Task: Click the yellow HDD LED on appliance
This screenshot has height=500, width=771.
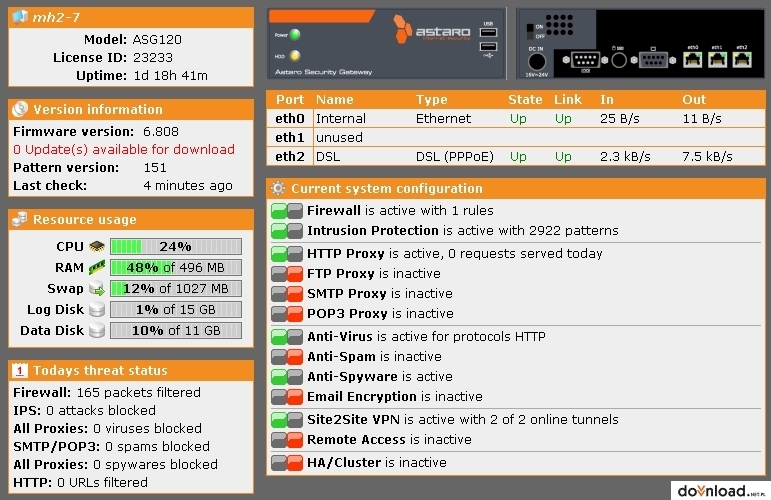Action: click(x=295, y=56)
